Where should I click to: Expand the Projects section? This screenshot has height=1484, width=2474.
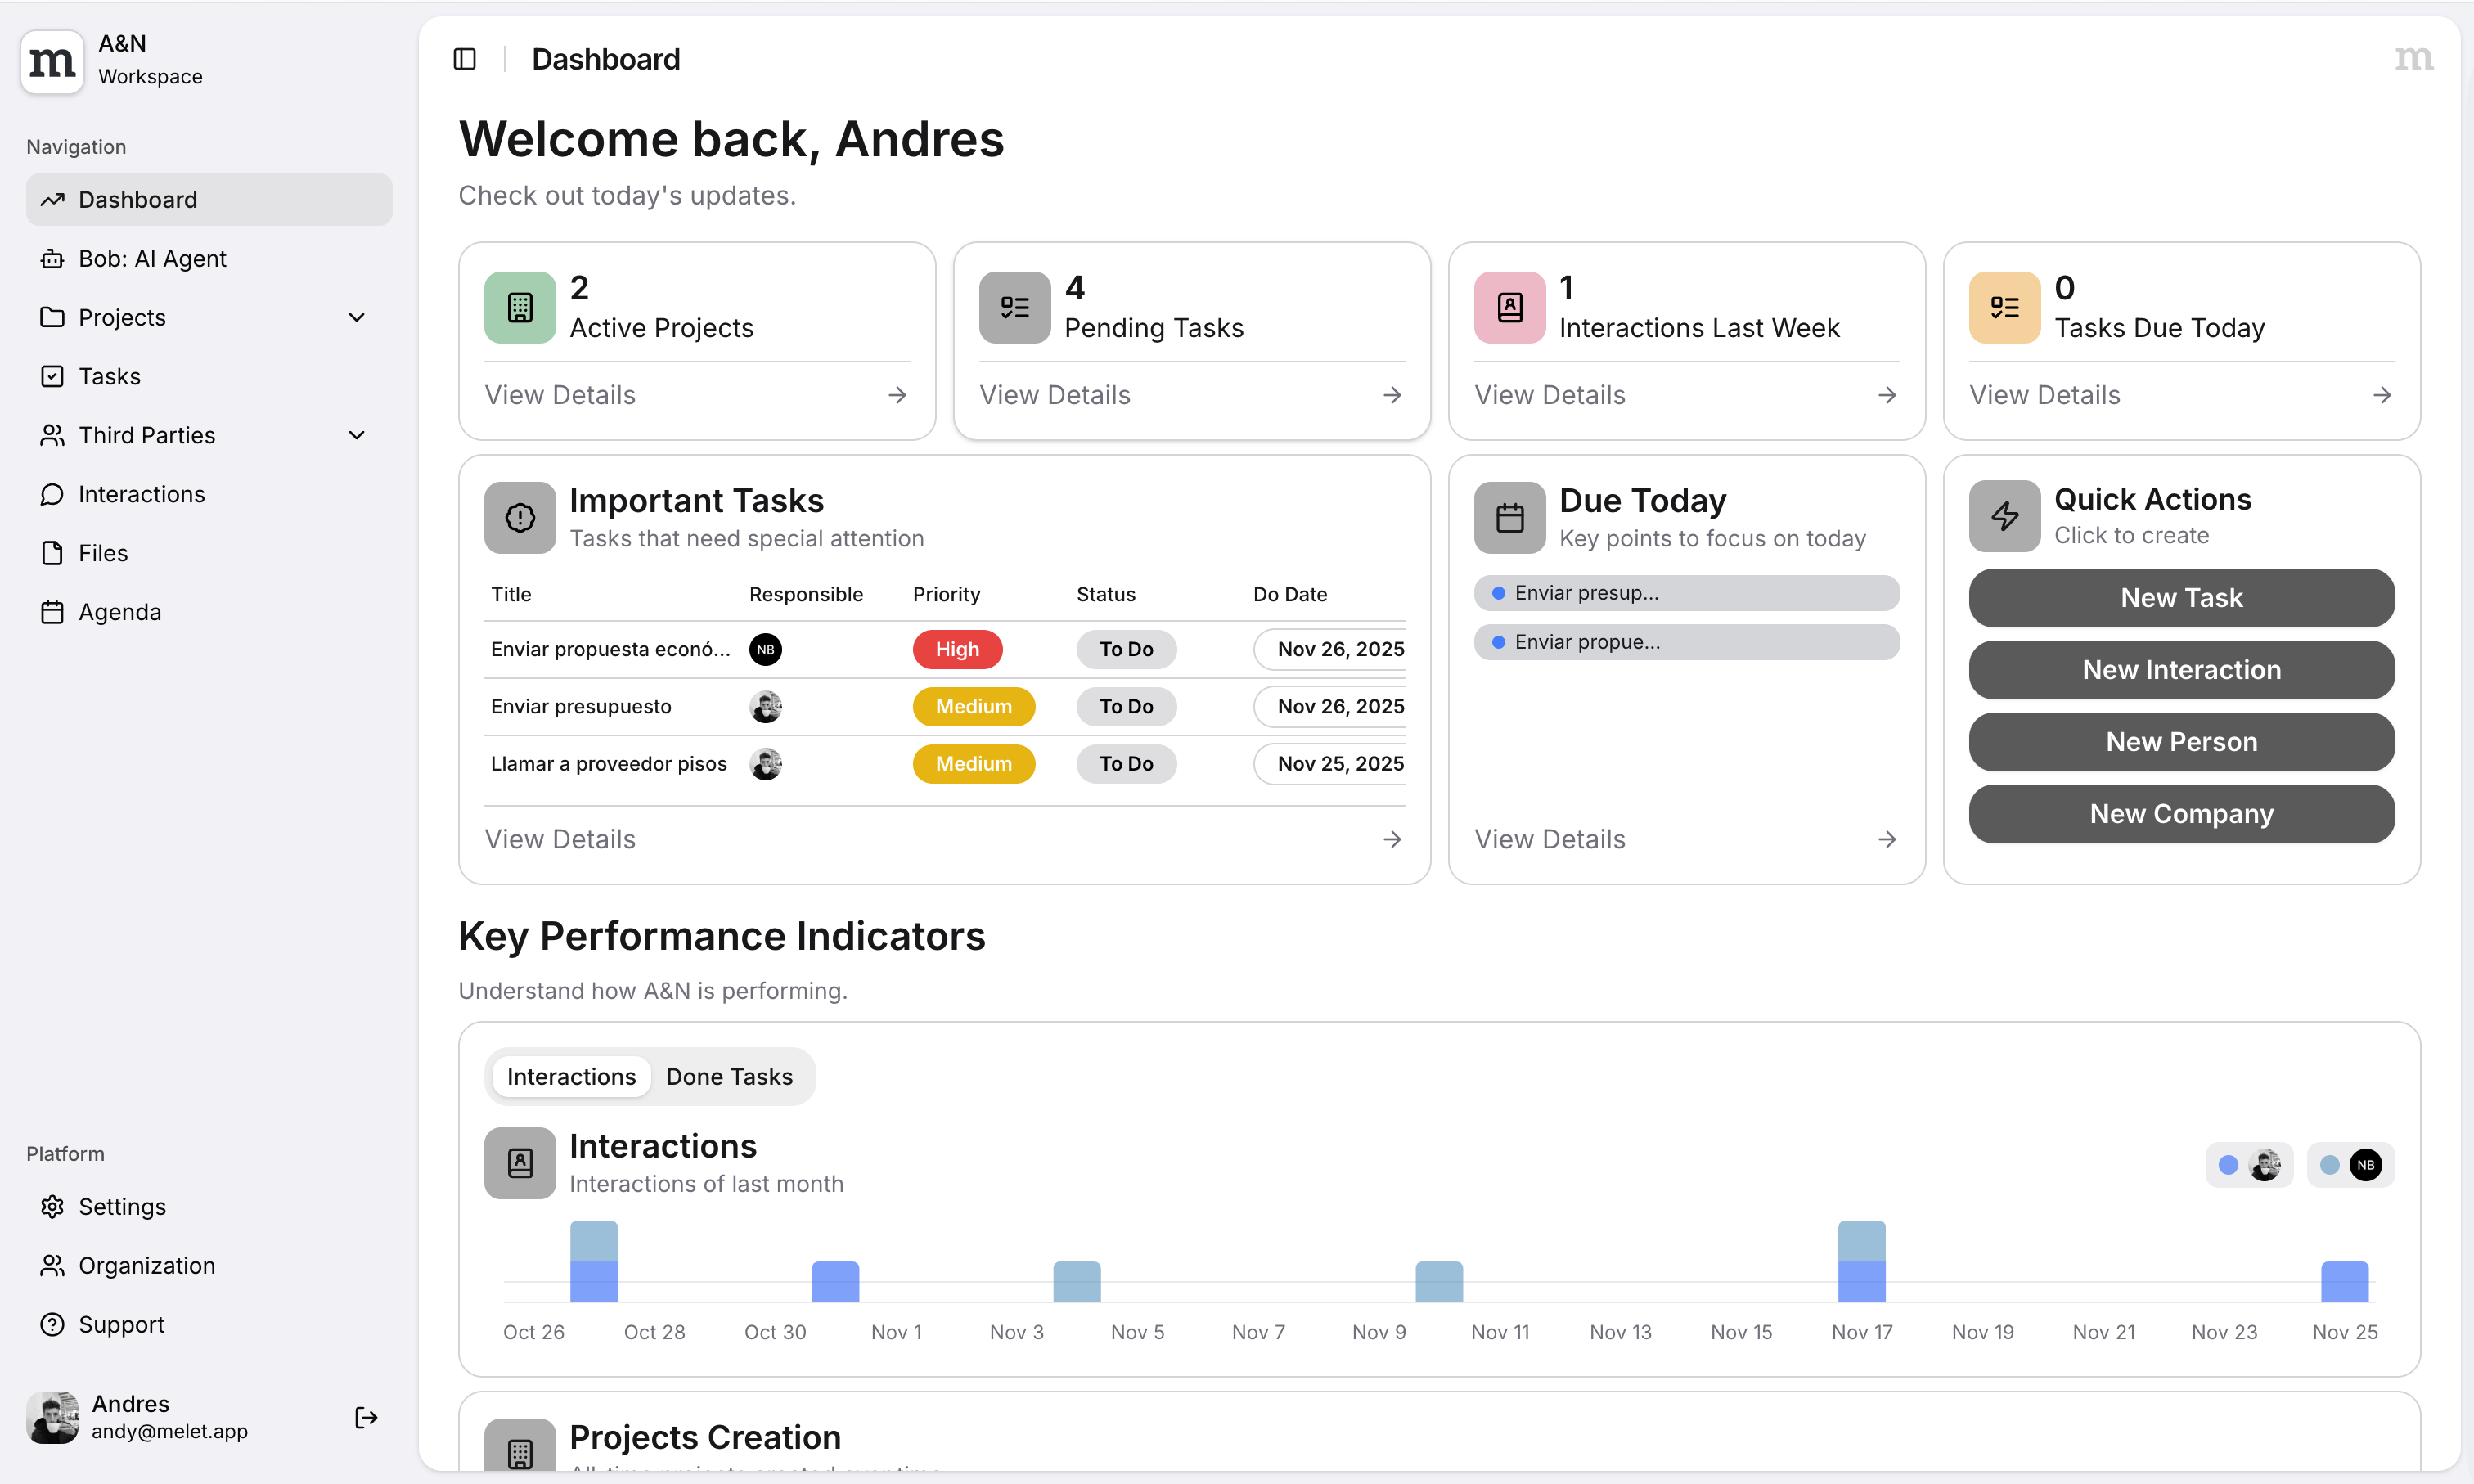click(357, 317)
